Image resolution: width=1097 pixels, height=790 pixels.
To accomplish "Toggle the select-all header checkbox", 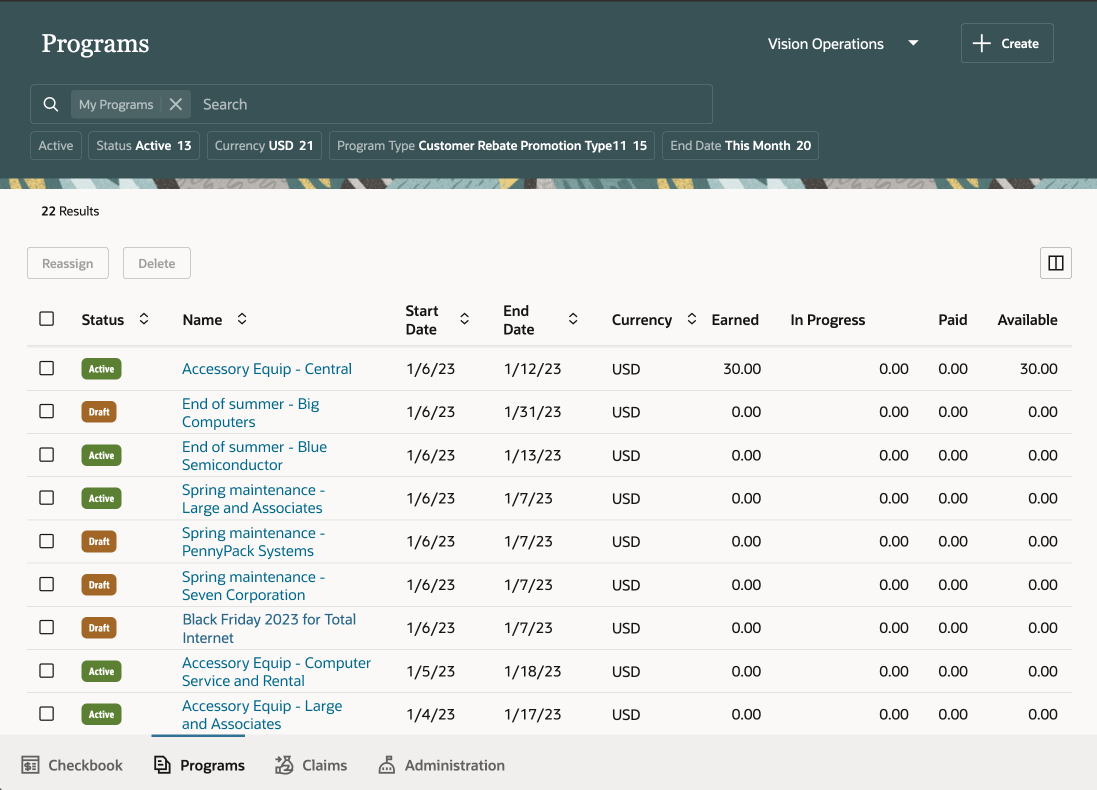I will [x=47, y=319].
